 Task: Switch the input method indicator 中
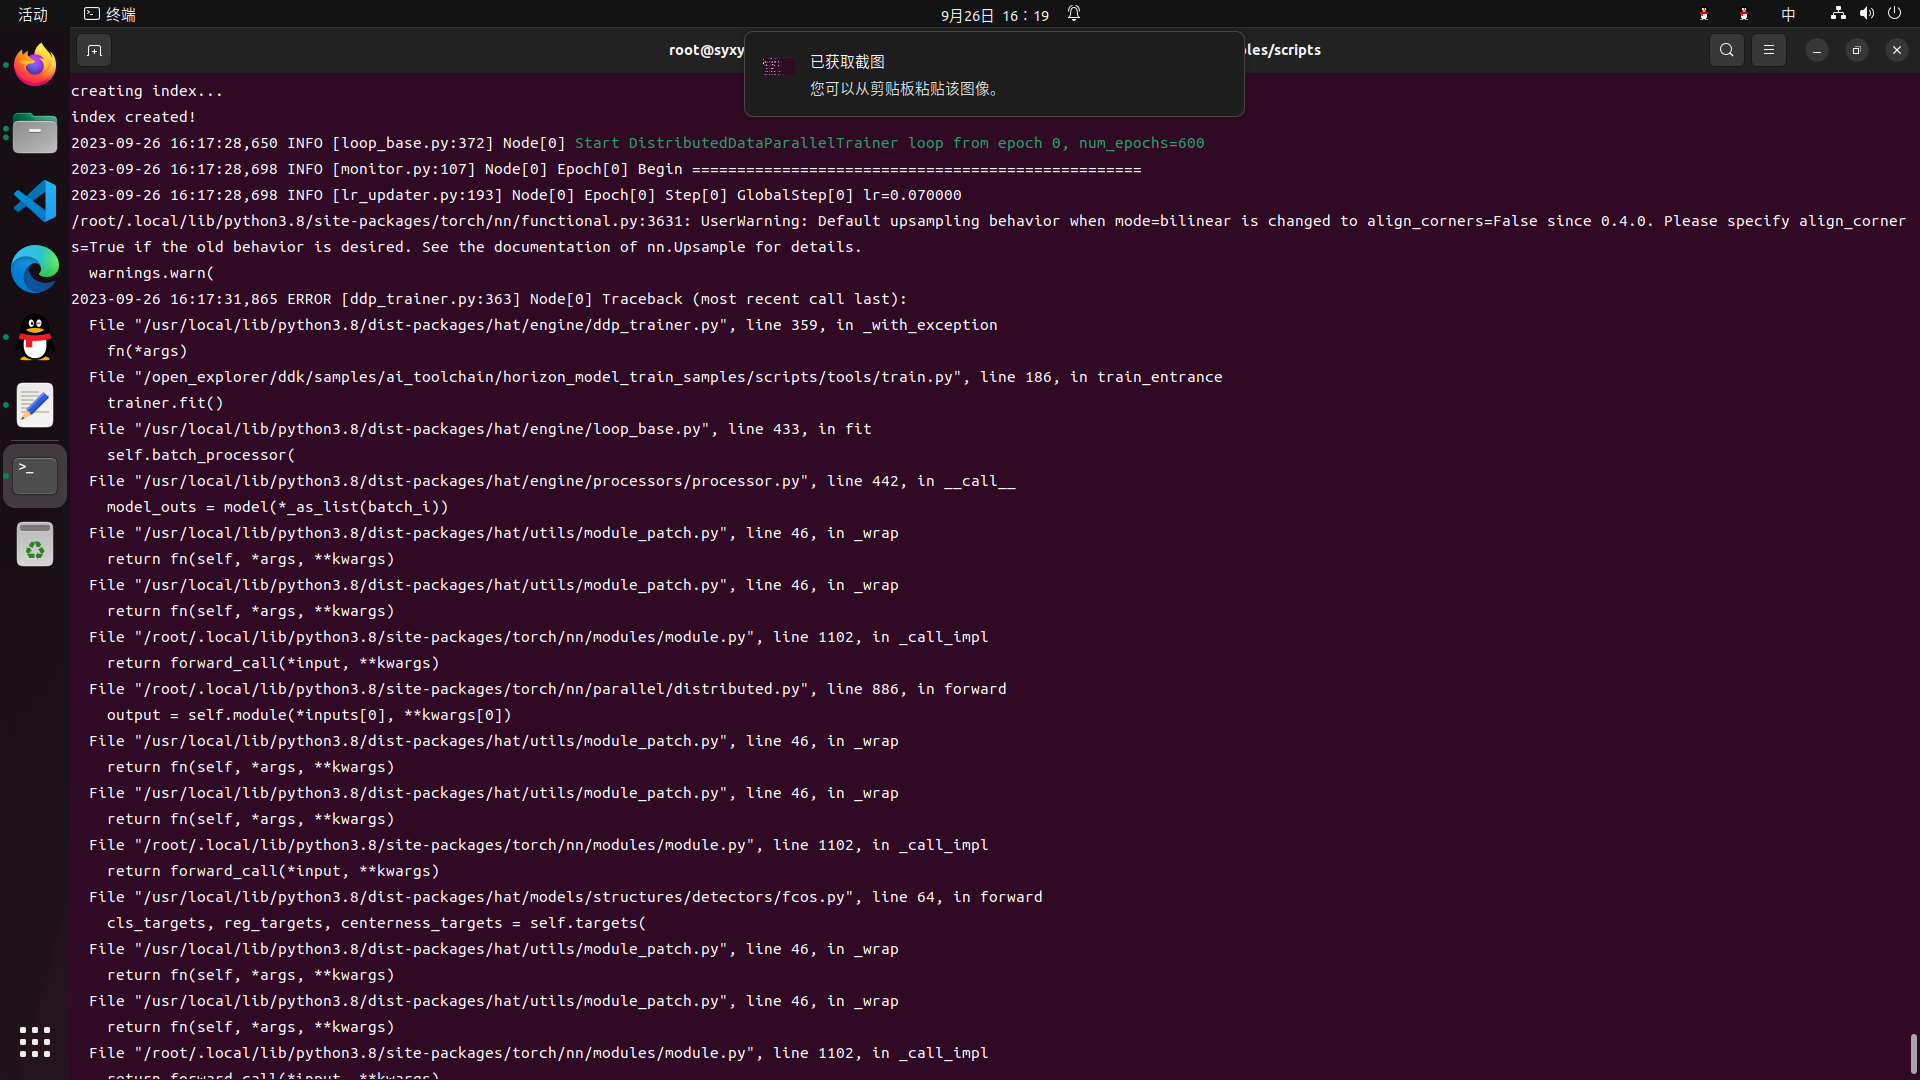1788,14
